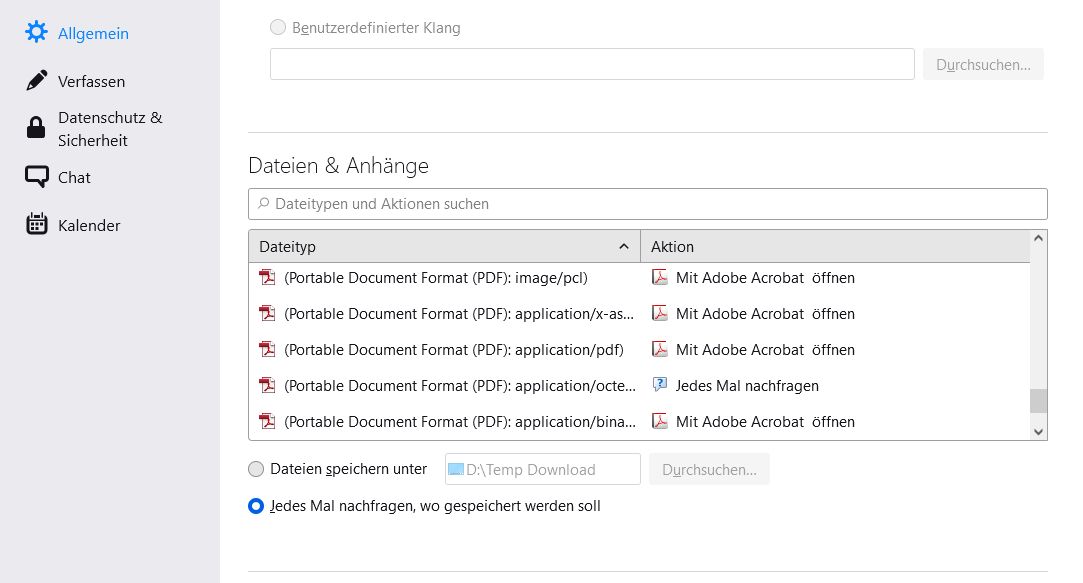
Task: Click the Kalender calendar icon
Action: 37,225
